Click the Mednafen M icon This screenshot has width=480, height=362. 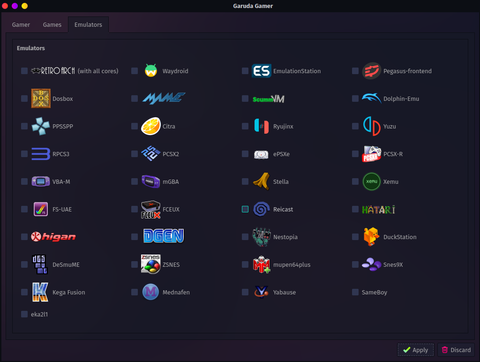151,292
